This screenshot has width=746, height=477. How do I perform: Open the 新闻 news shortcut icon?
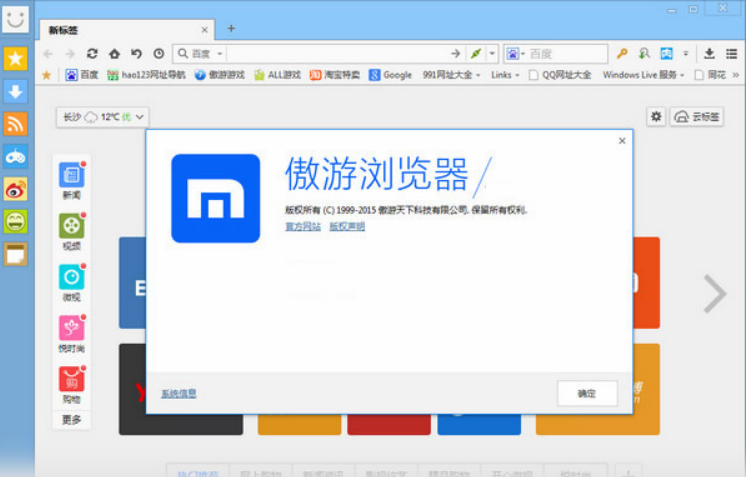pyautogui.click(x=71, y=175)
